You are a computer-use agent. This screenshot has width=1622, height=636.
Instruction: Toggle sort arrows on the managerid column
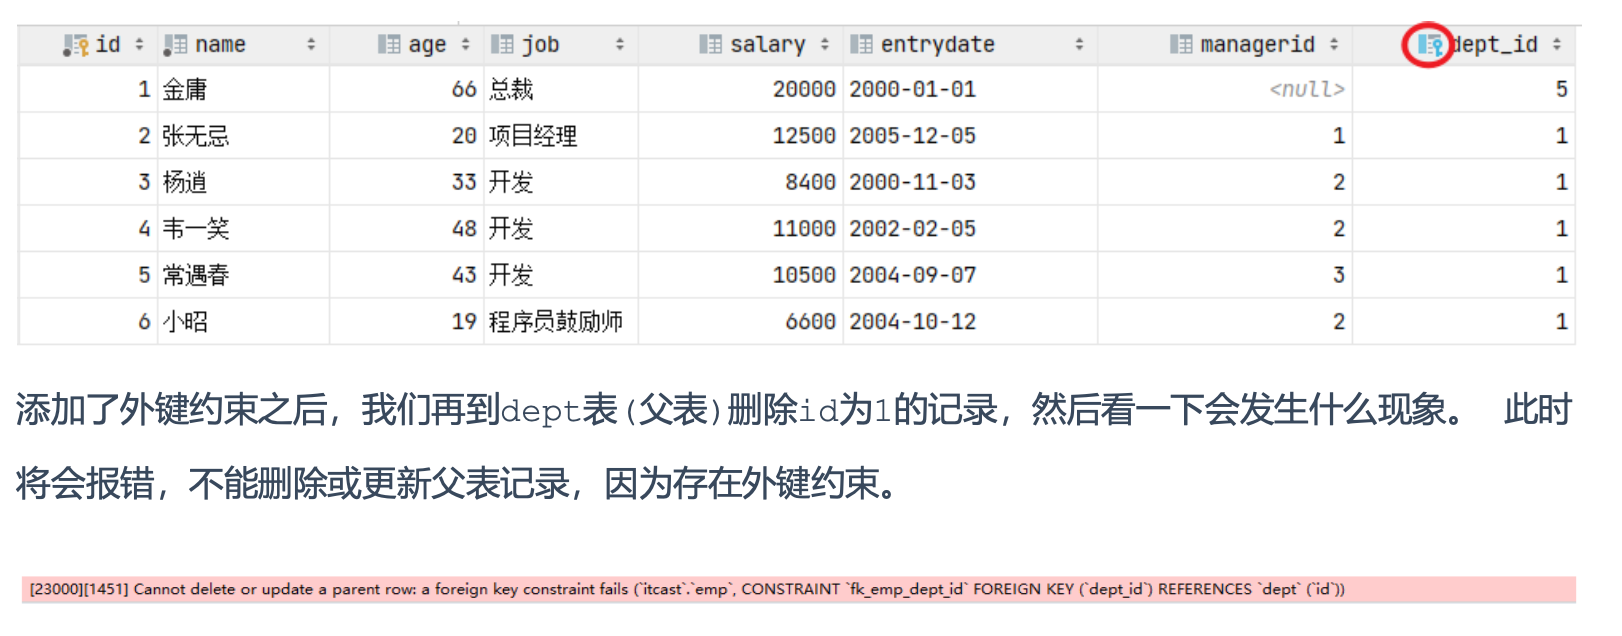pos(1334,44)
